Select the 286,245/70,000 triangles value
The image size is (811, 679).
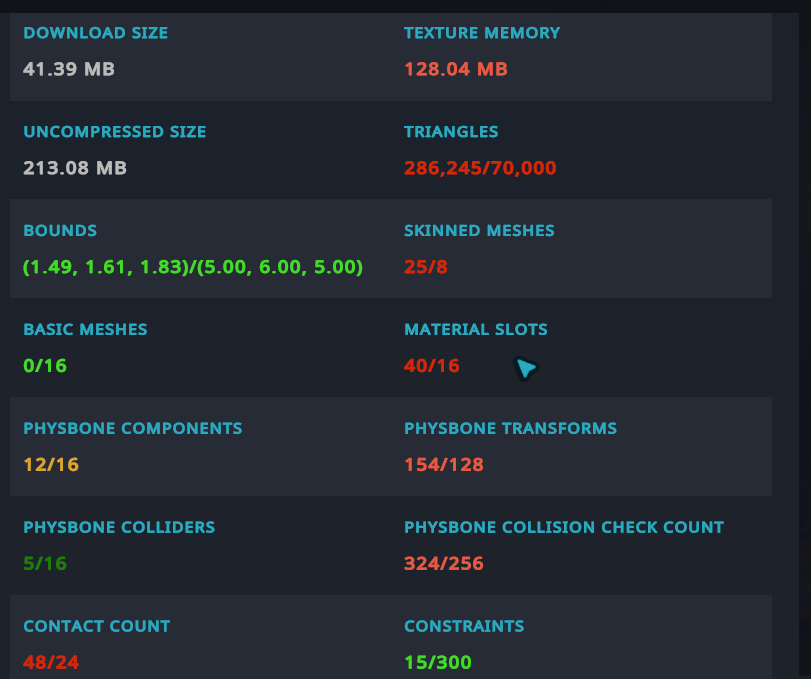[x=480, y=168]
